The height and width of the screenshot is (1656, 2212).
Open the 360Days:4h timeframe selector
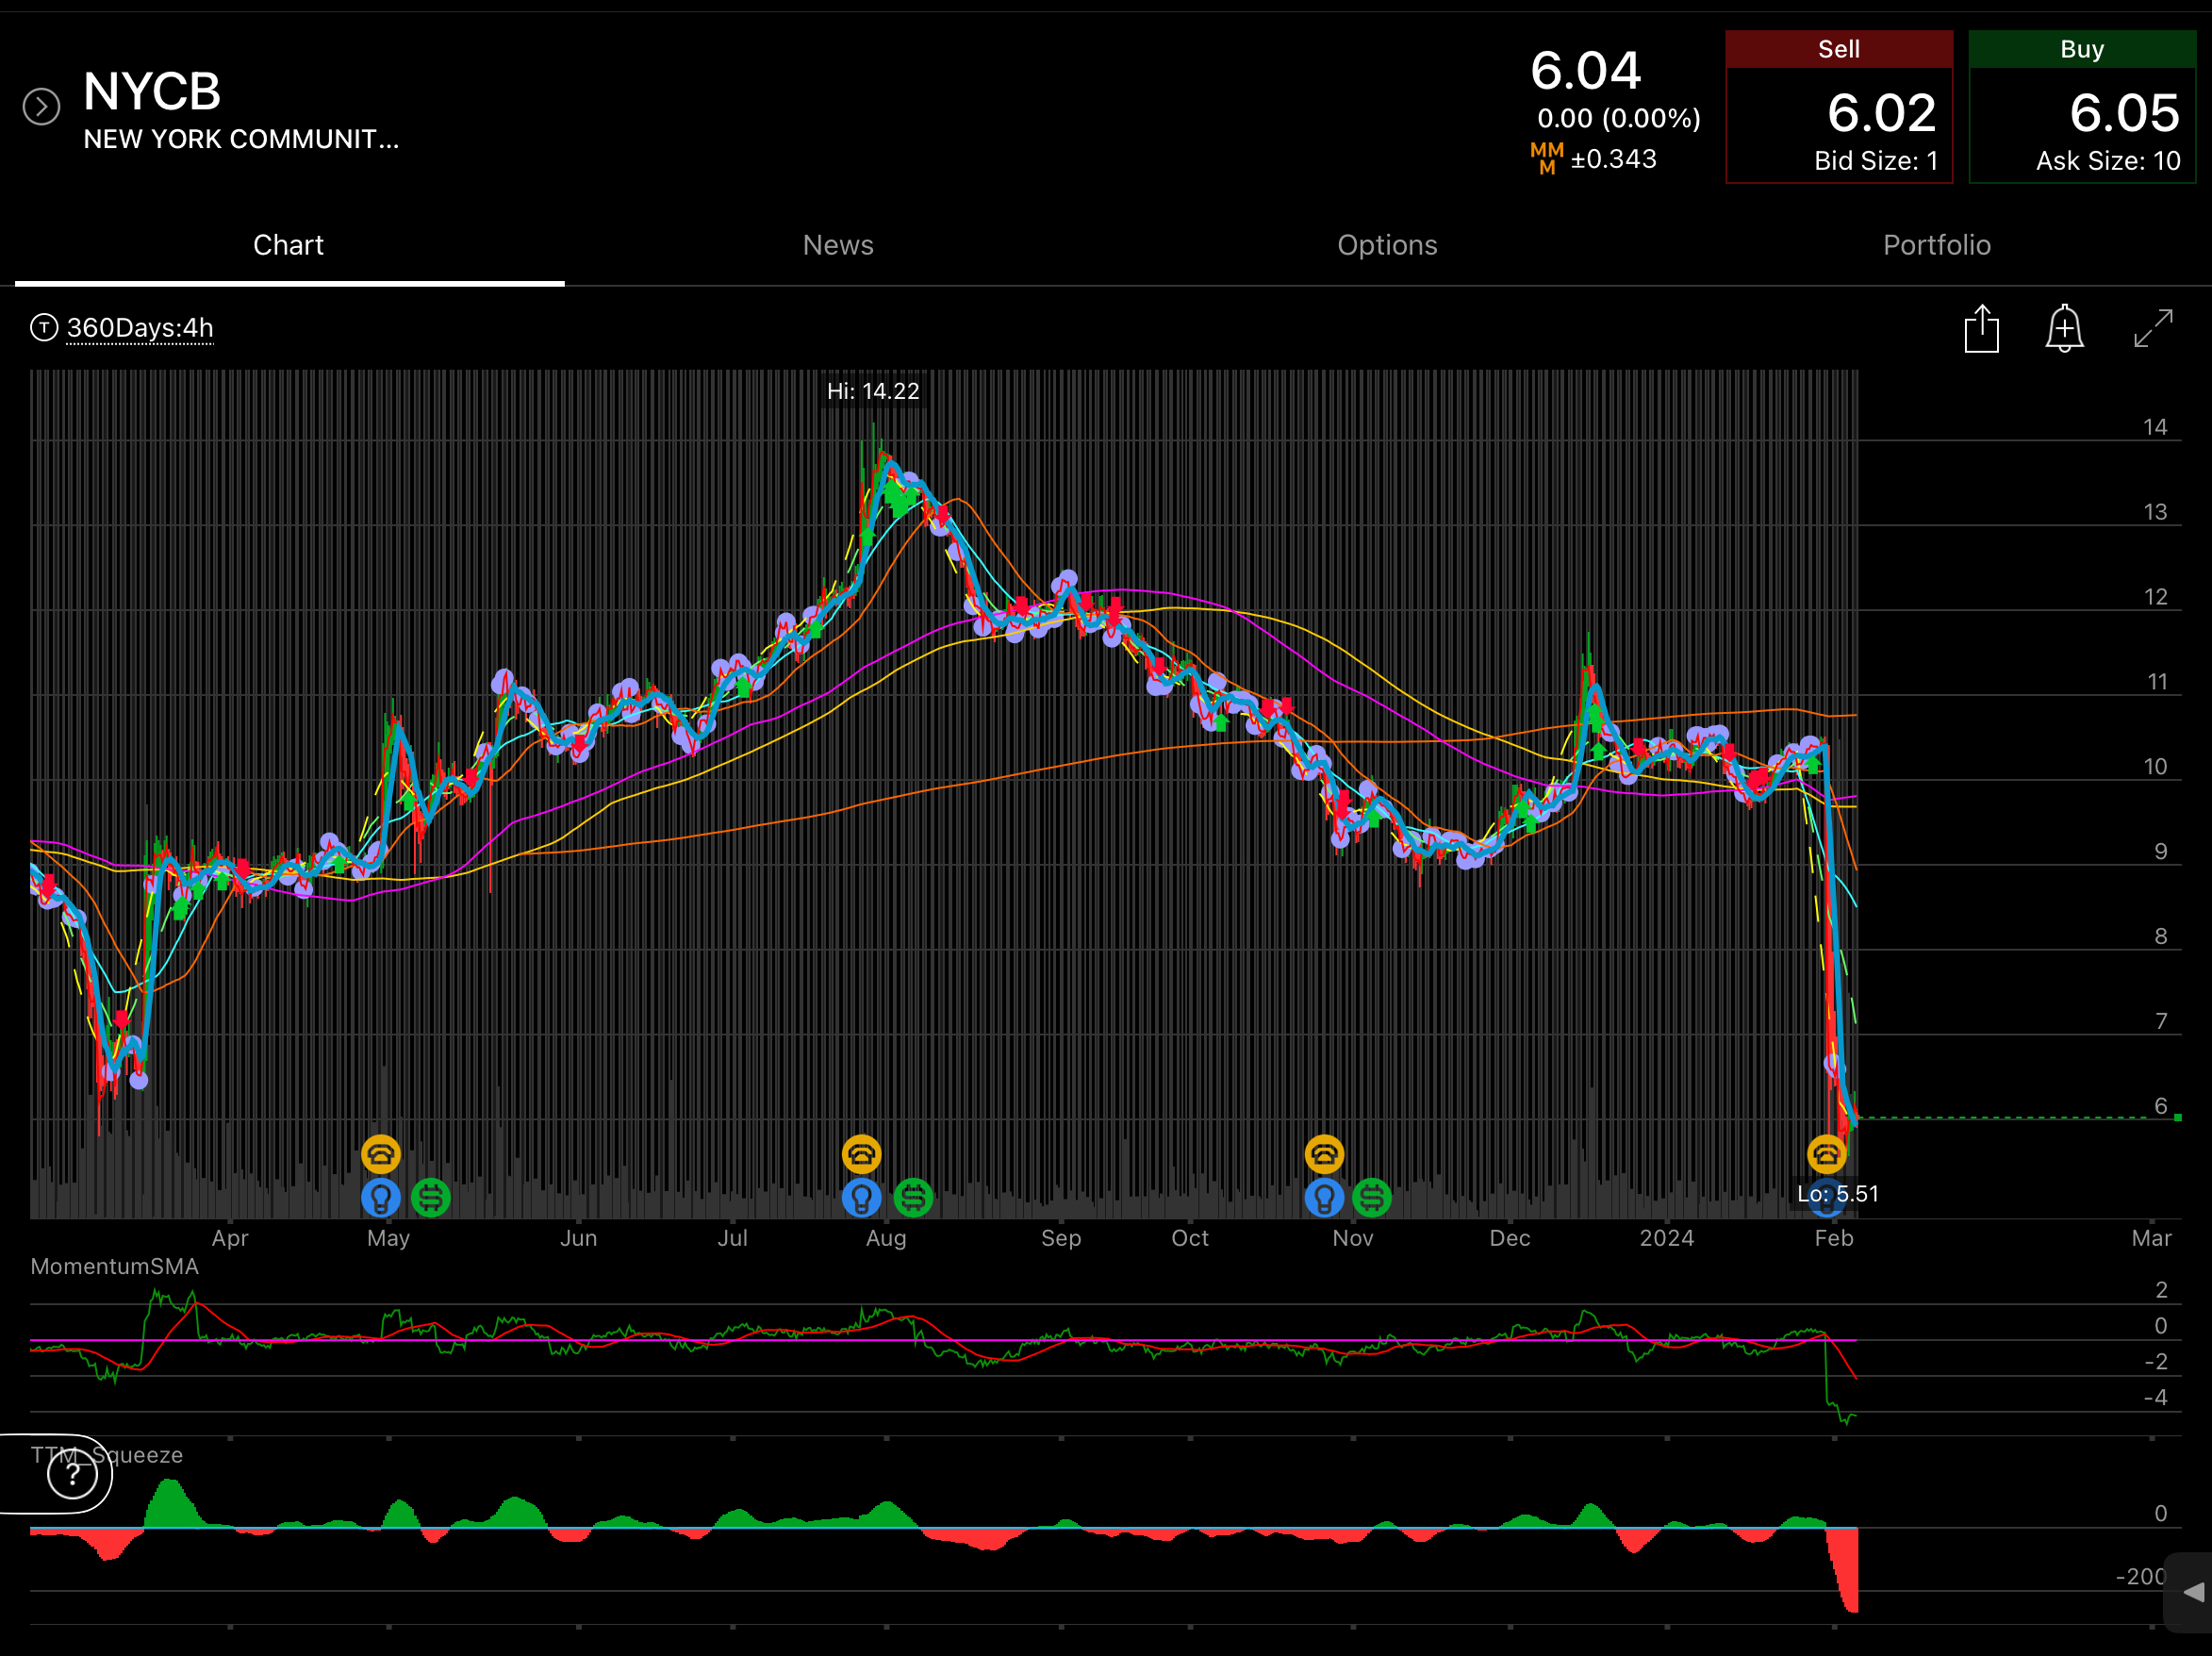pyautogui.click(x=140, y=328)
